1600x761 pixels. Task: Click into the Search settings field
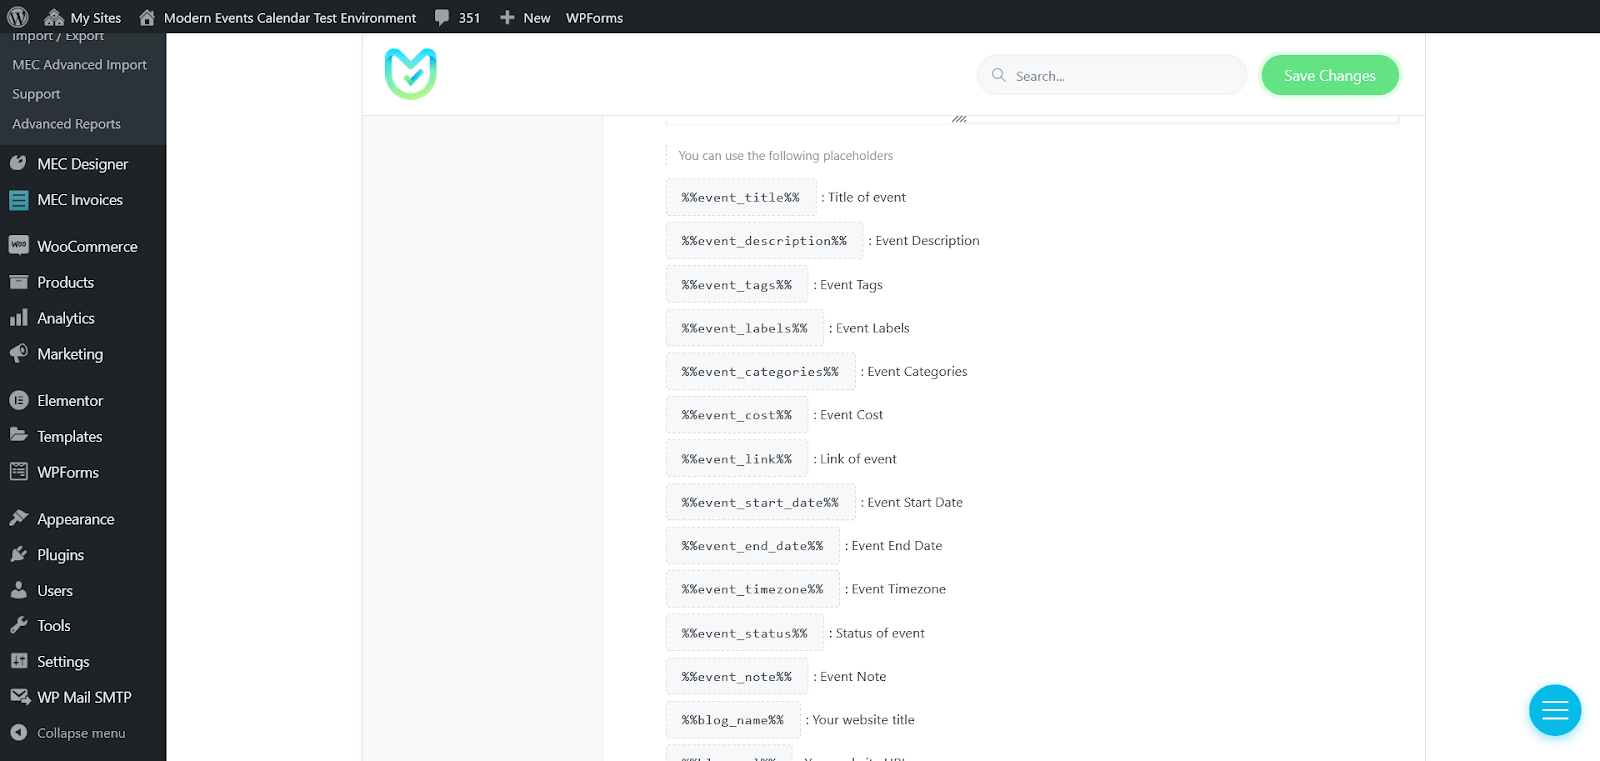pyautogui.click(x=1112, y=75)
